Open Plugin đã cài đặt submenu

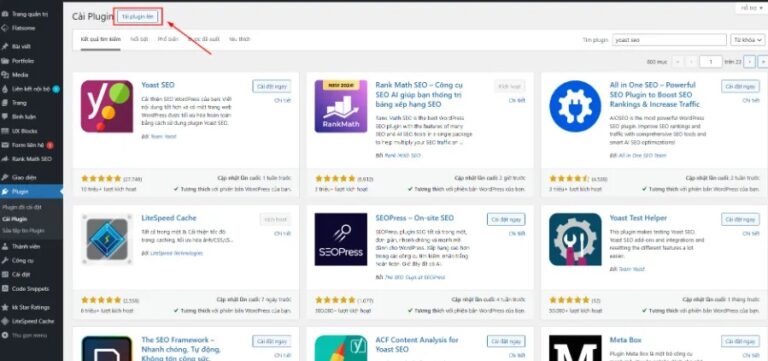22,207
